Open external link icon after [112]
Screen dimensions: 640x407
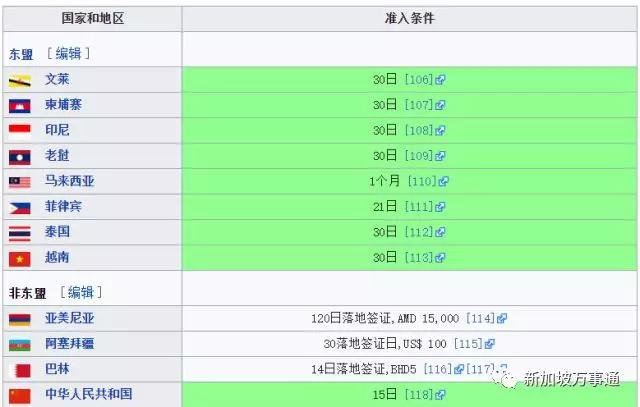(x=440, y=233)
